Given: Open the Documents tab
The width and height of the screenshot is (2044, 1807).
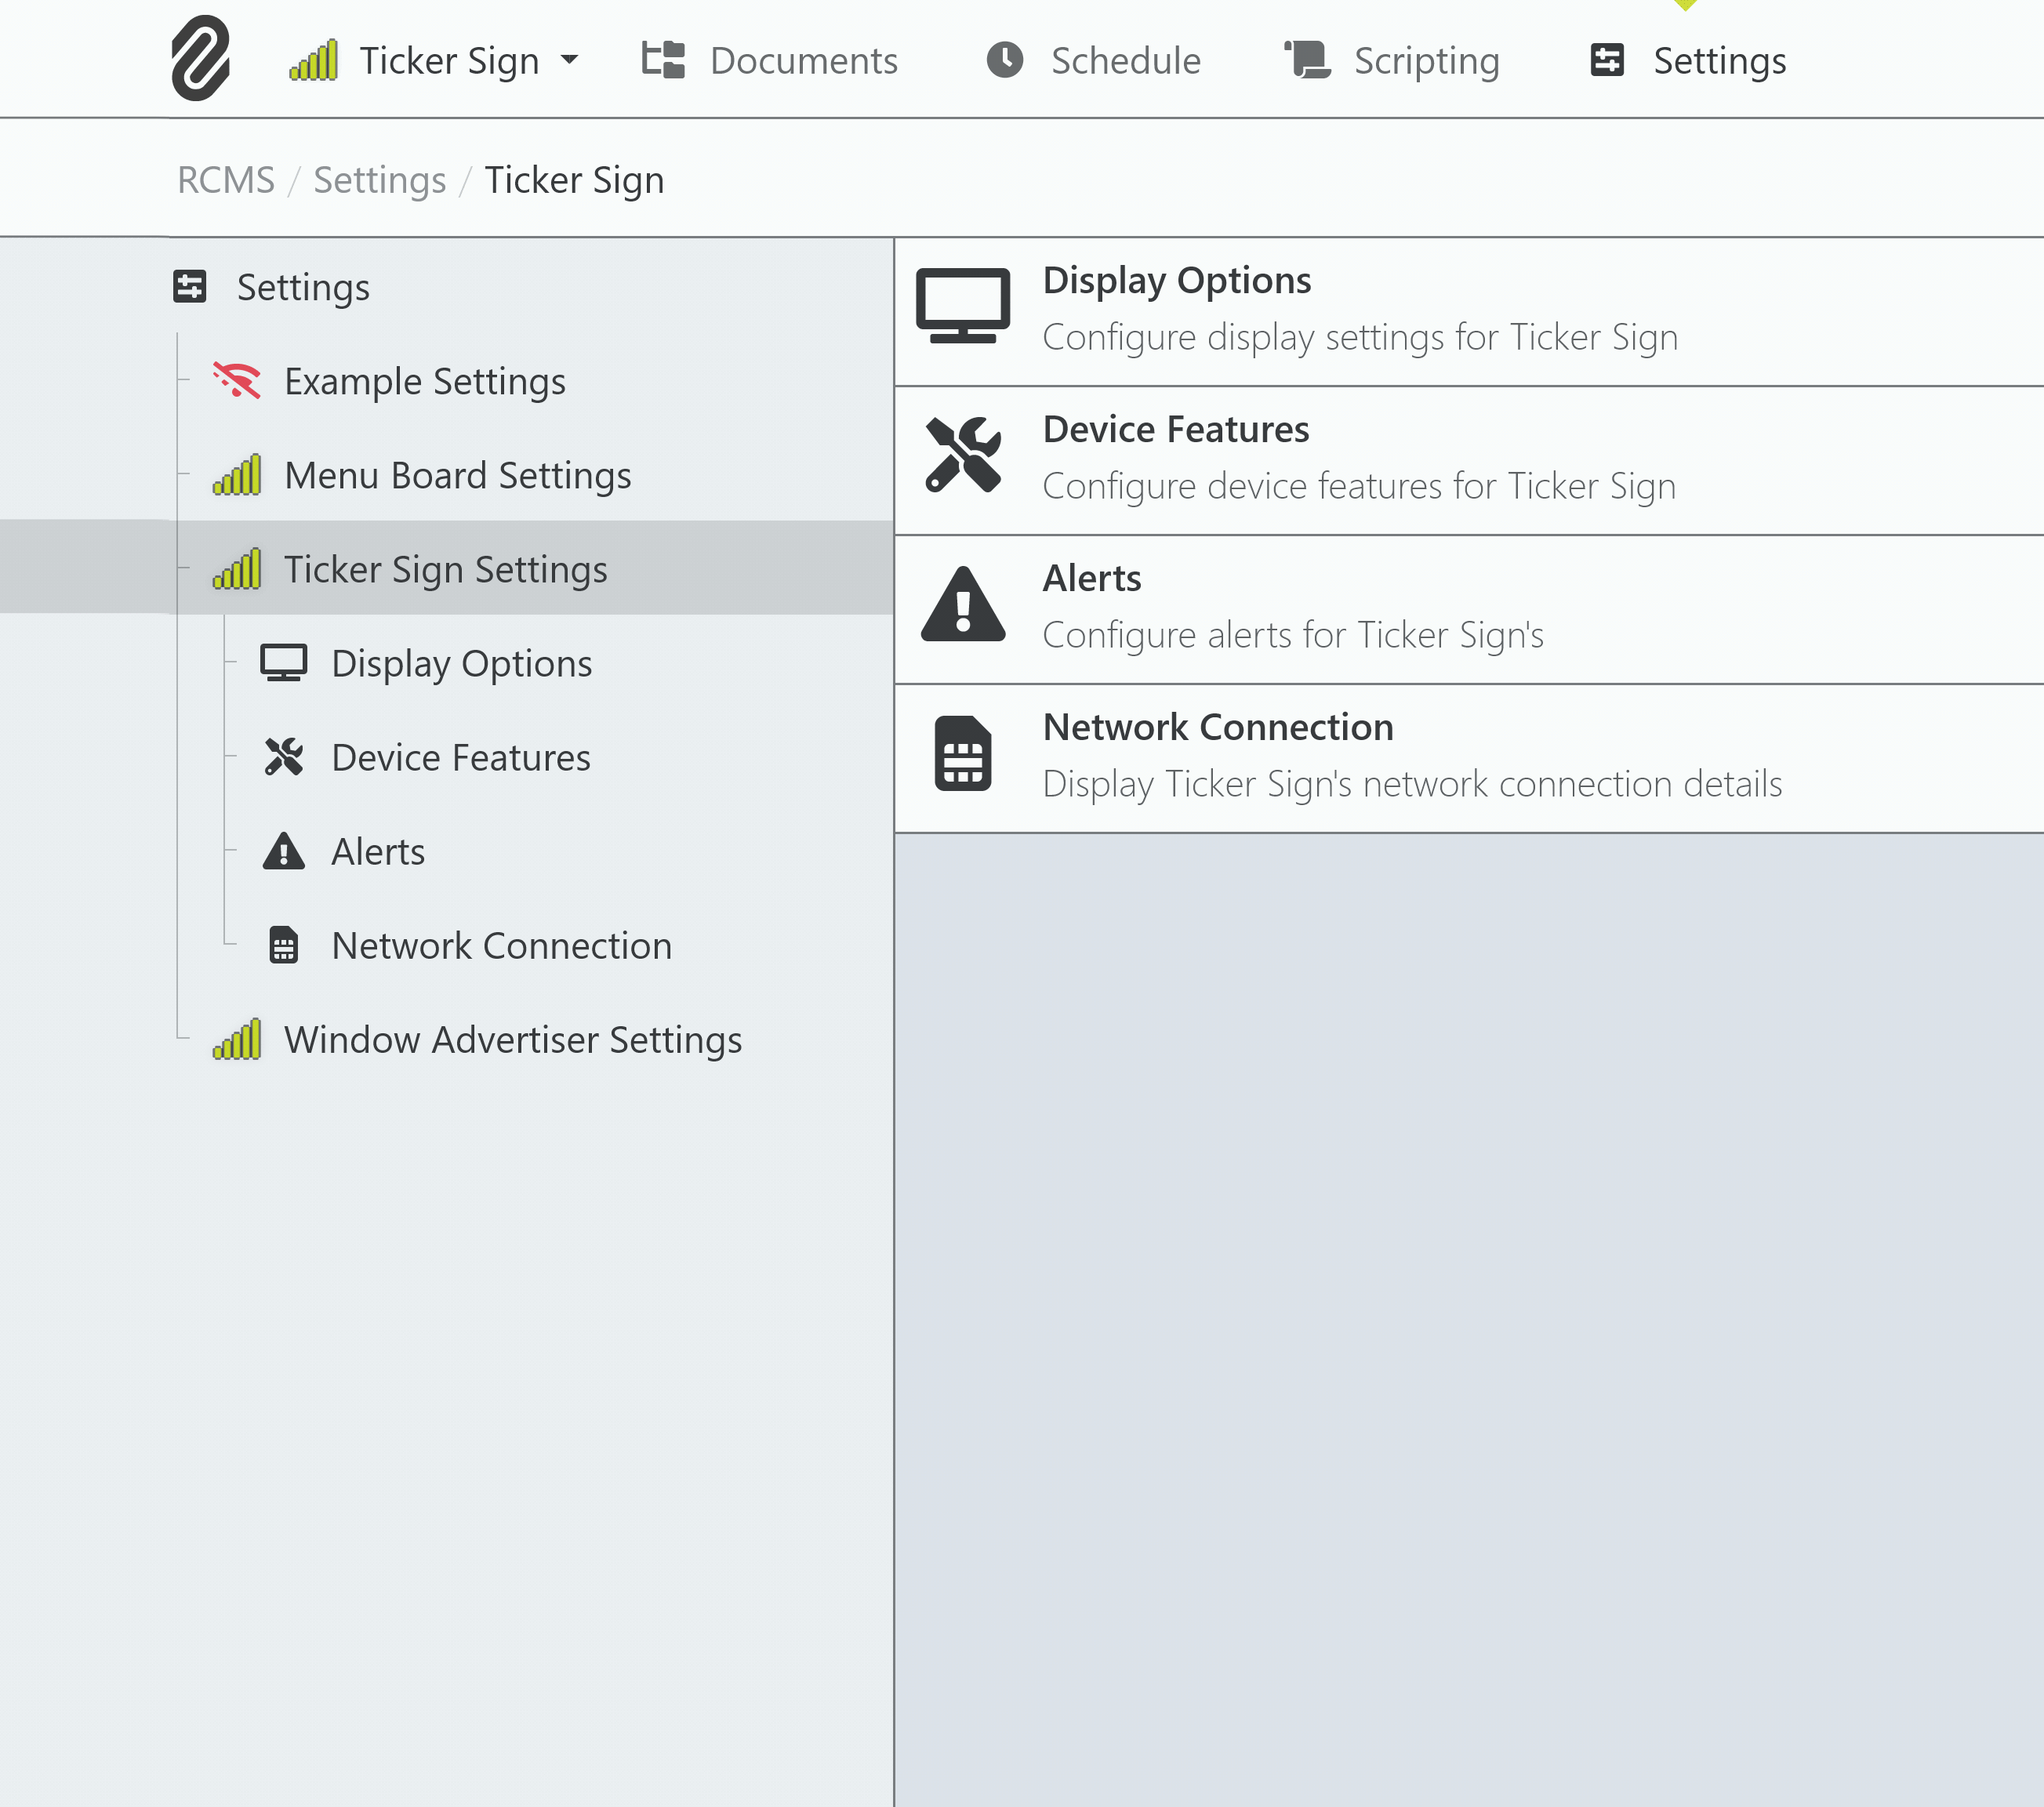Looking at the screenshot, I should (x=770, y=61).
